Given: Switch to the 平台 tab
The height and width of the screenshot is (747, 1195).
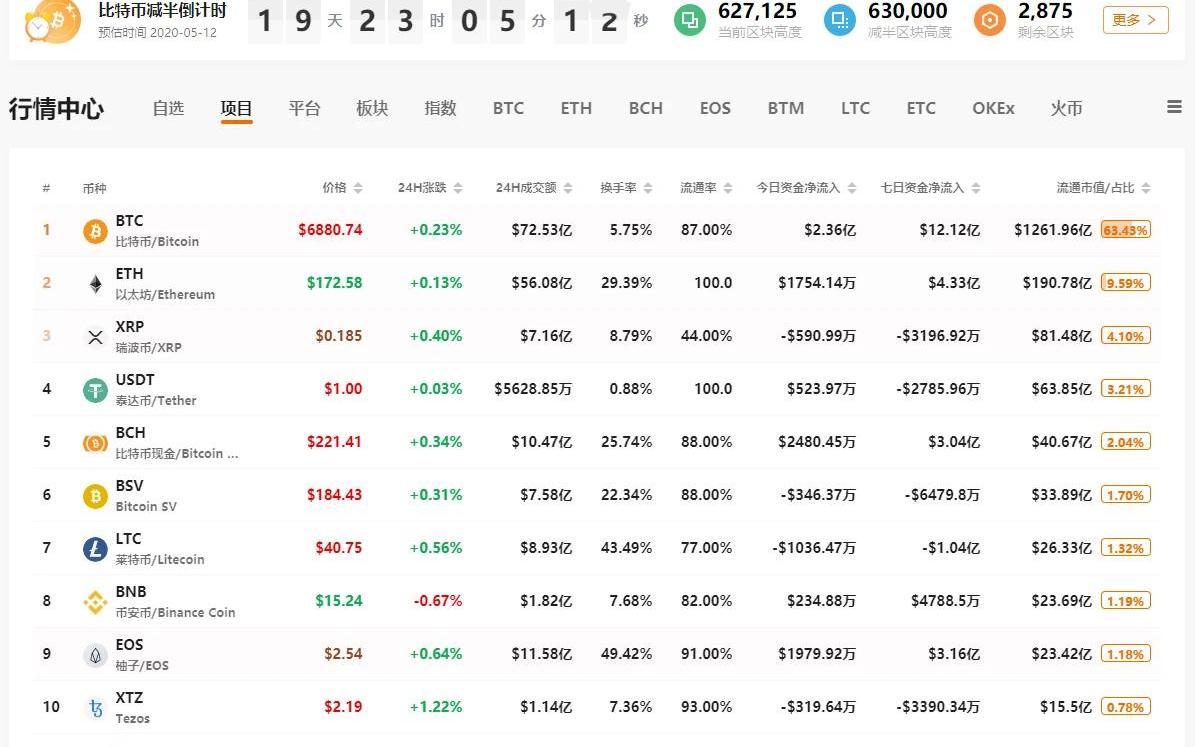Looking at the screenshot, I should click(x=304, y=108).
